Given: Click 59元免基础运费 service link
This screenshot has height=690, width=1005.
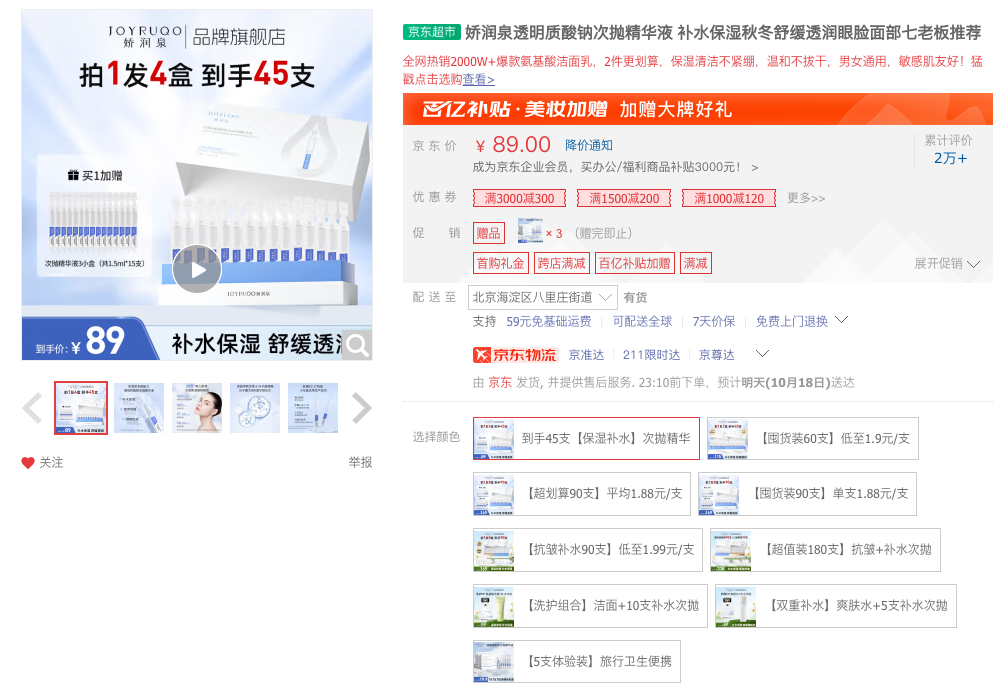Looking at the screenshot, I should point(549,321).
